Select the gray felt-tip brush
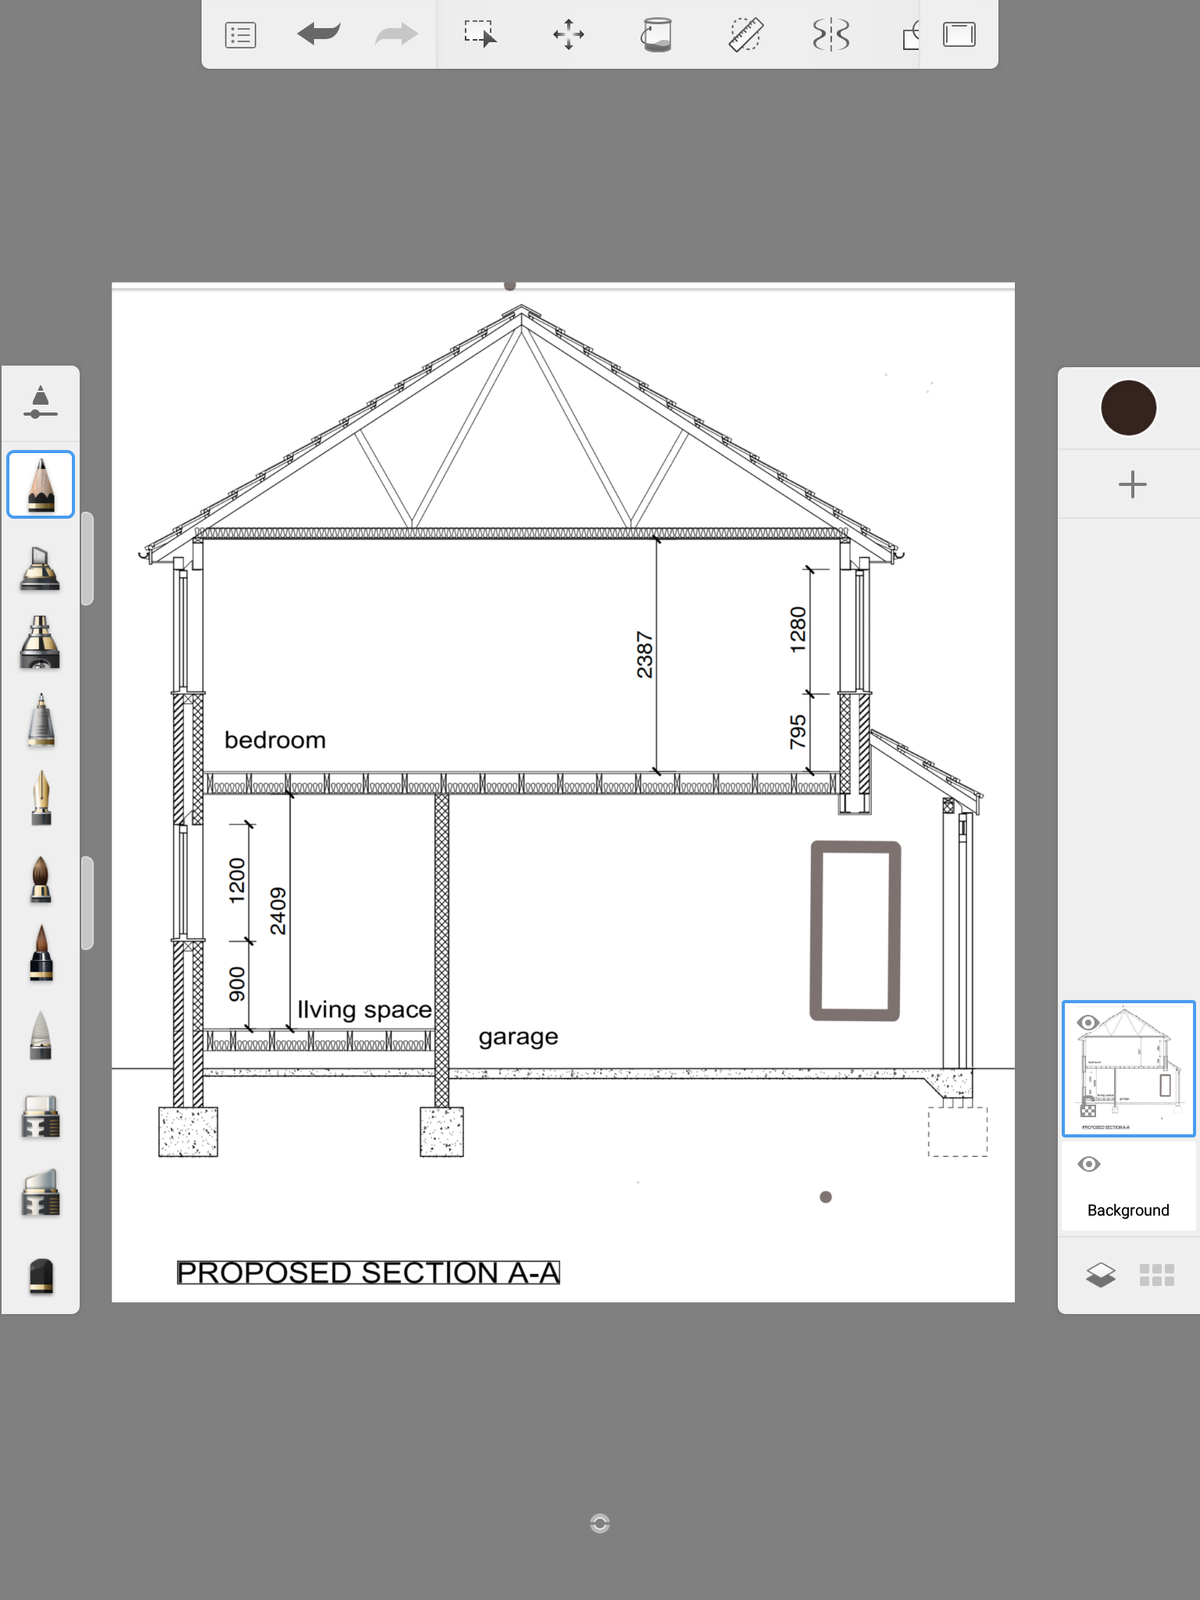 (40, 1035)
